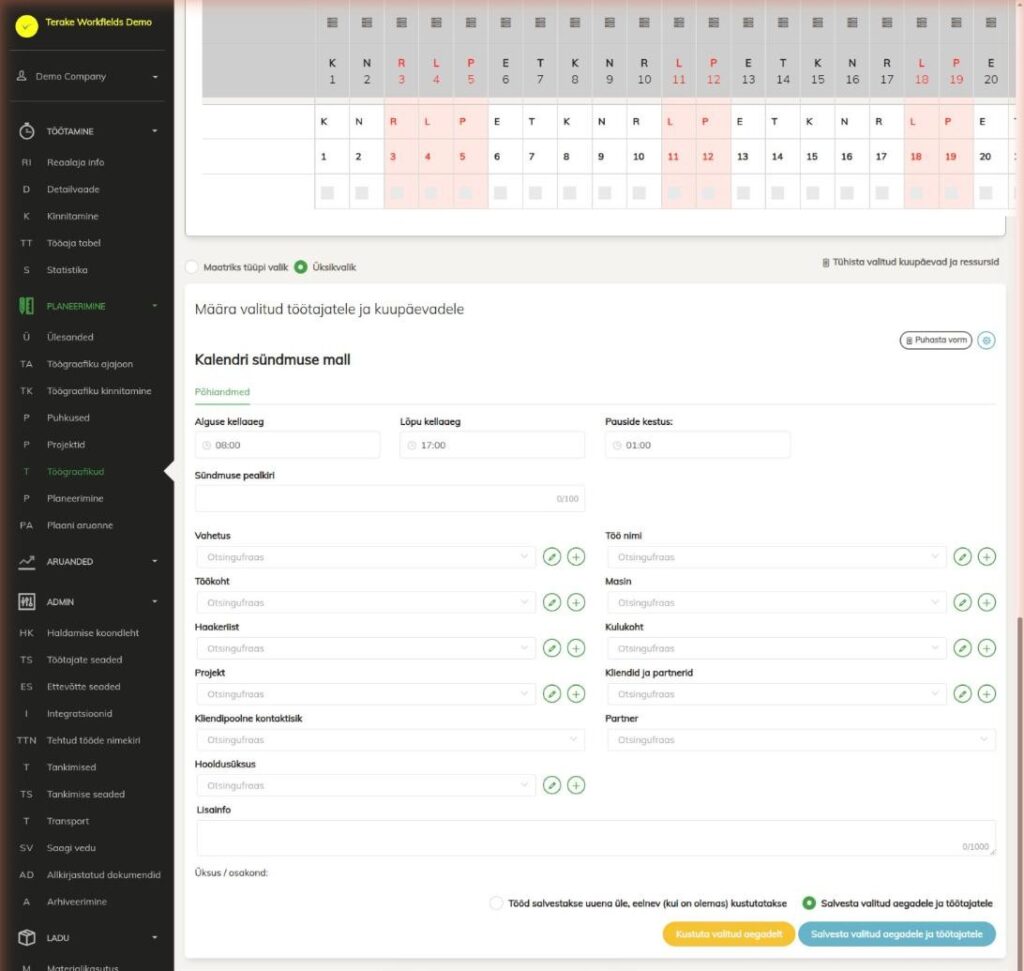Click the ARUANDED chart icon
Image resolution: width=1024 pixels, height=971 pixels.
point(26,561)
